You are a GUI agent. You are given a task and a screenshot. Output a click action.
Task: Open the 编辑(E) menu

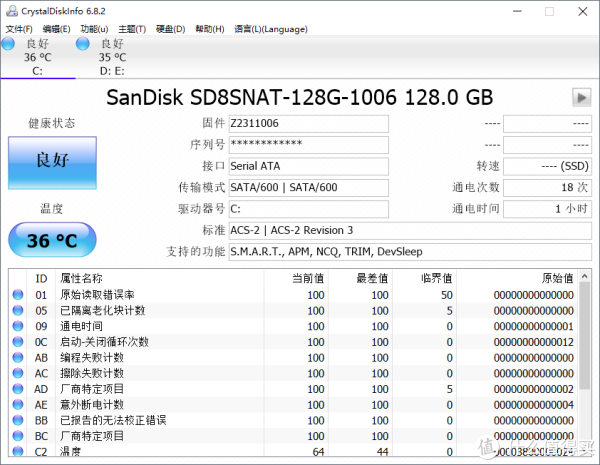click(57, 29)
